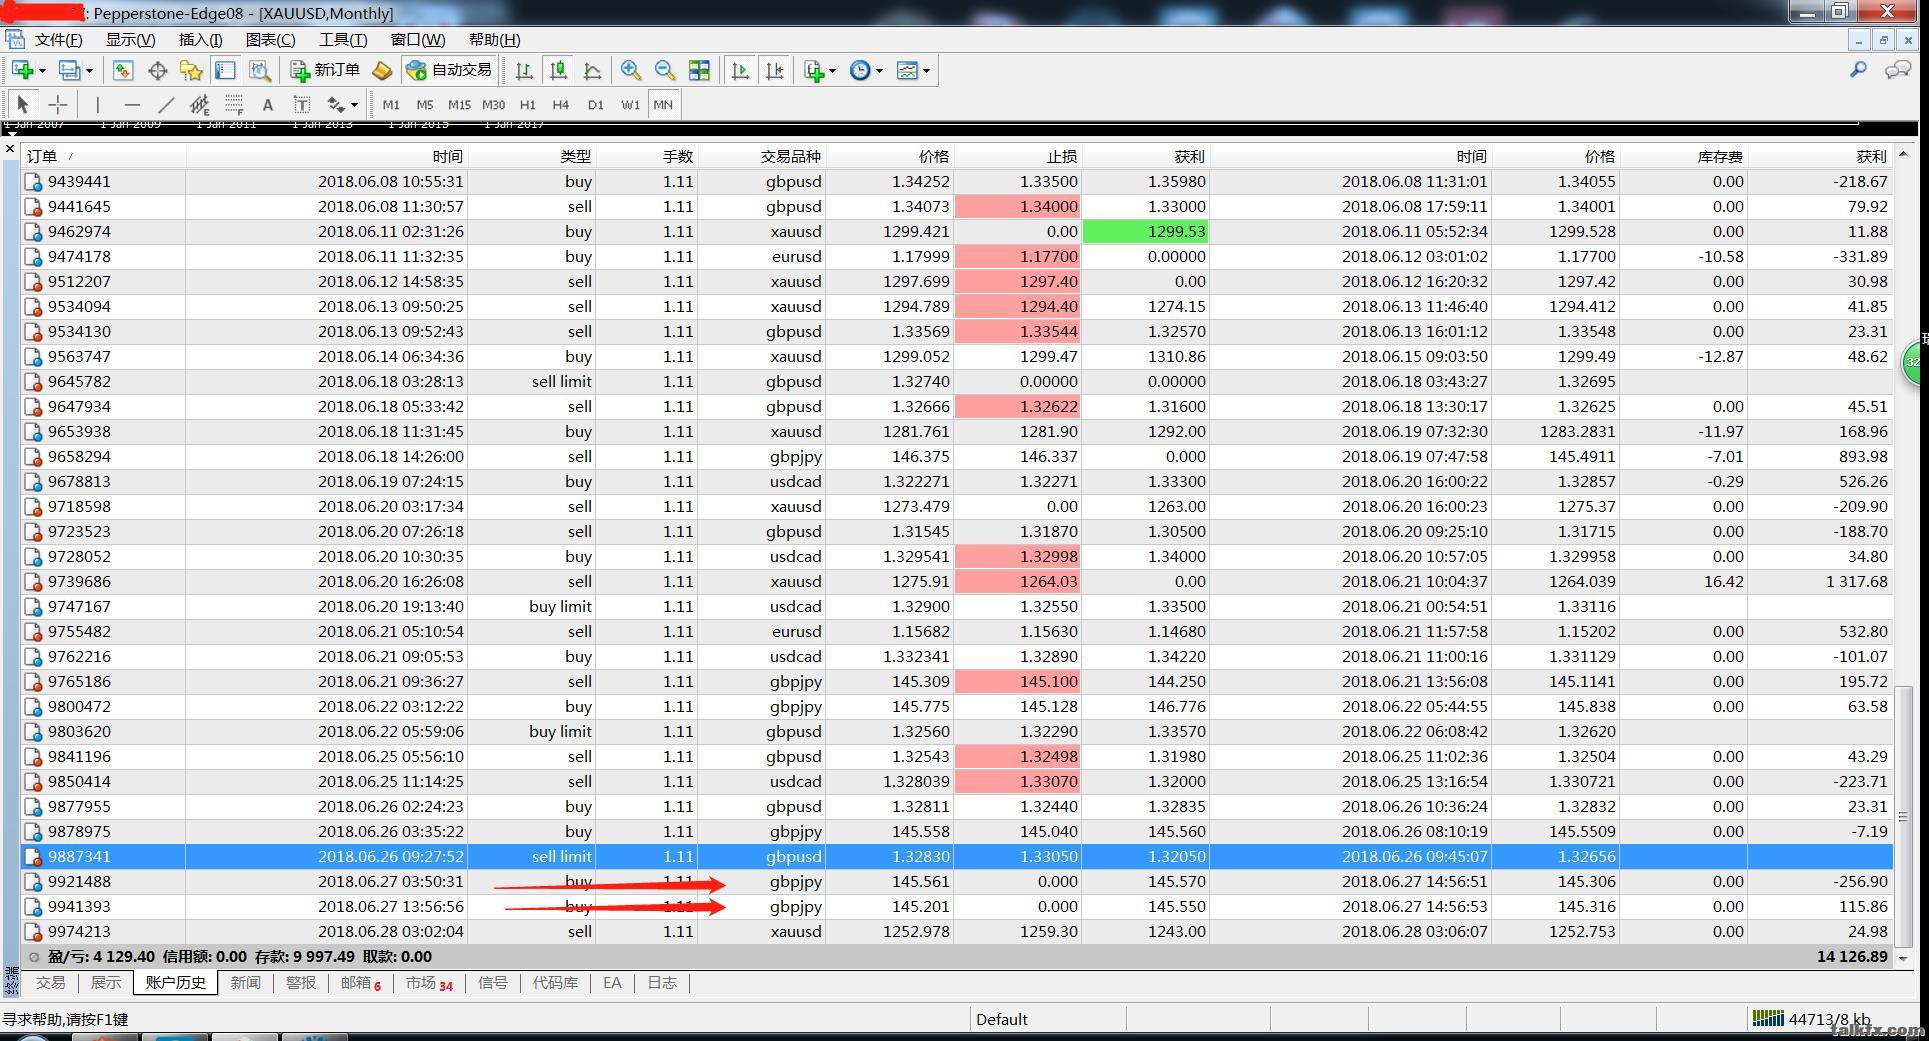Image resolution: width=1929 pixels, height=1041 pixels.
Task: Open the 插入(I) menu
Action: point(200,40)
